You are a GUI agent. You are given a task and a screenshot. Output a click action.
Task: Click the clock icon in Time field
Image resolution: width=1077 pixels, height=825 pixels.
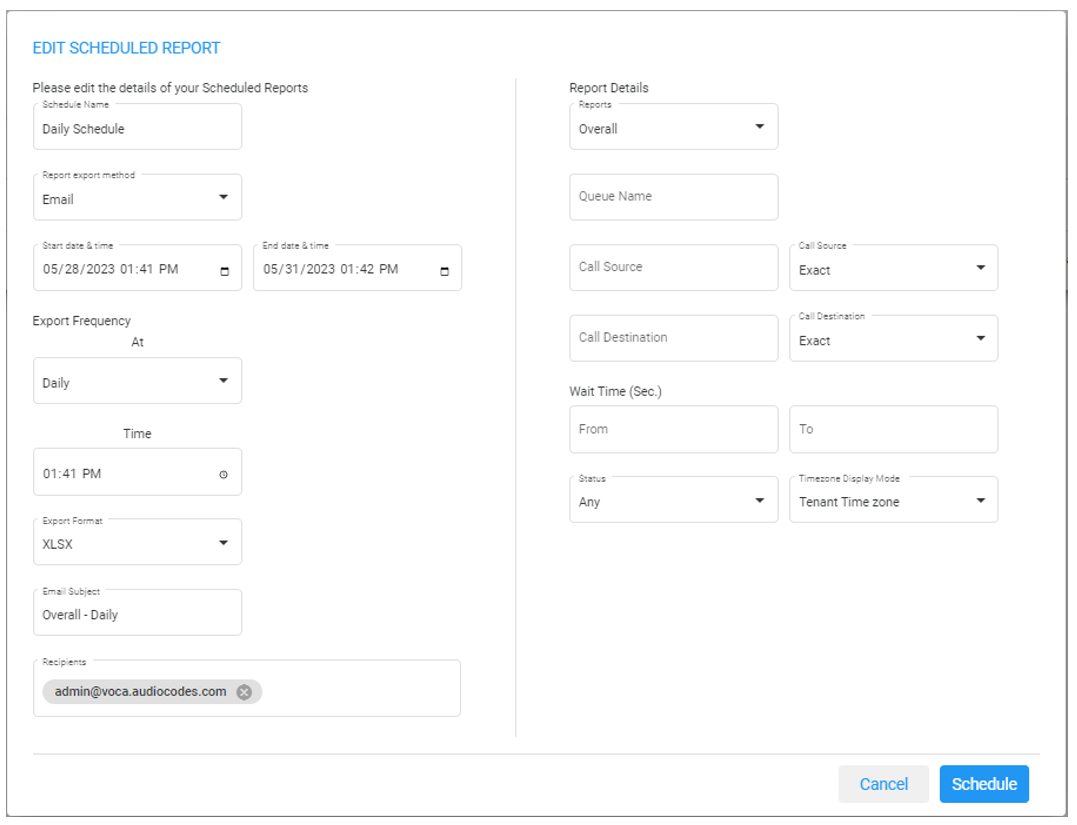(223, 475)
